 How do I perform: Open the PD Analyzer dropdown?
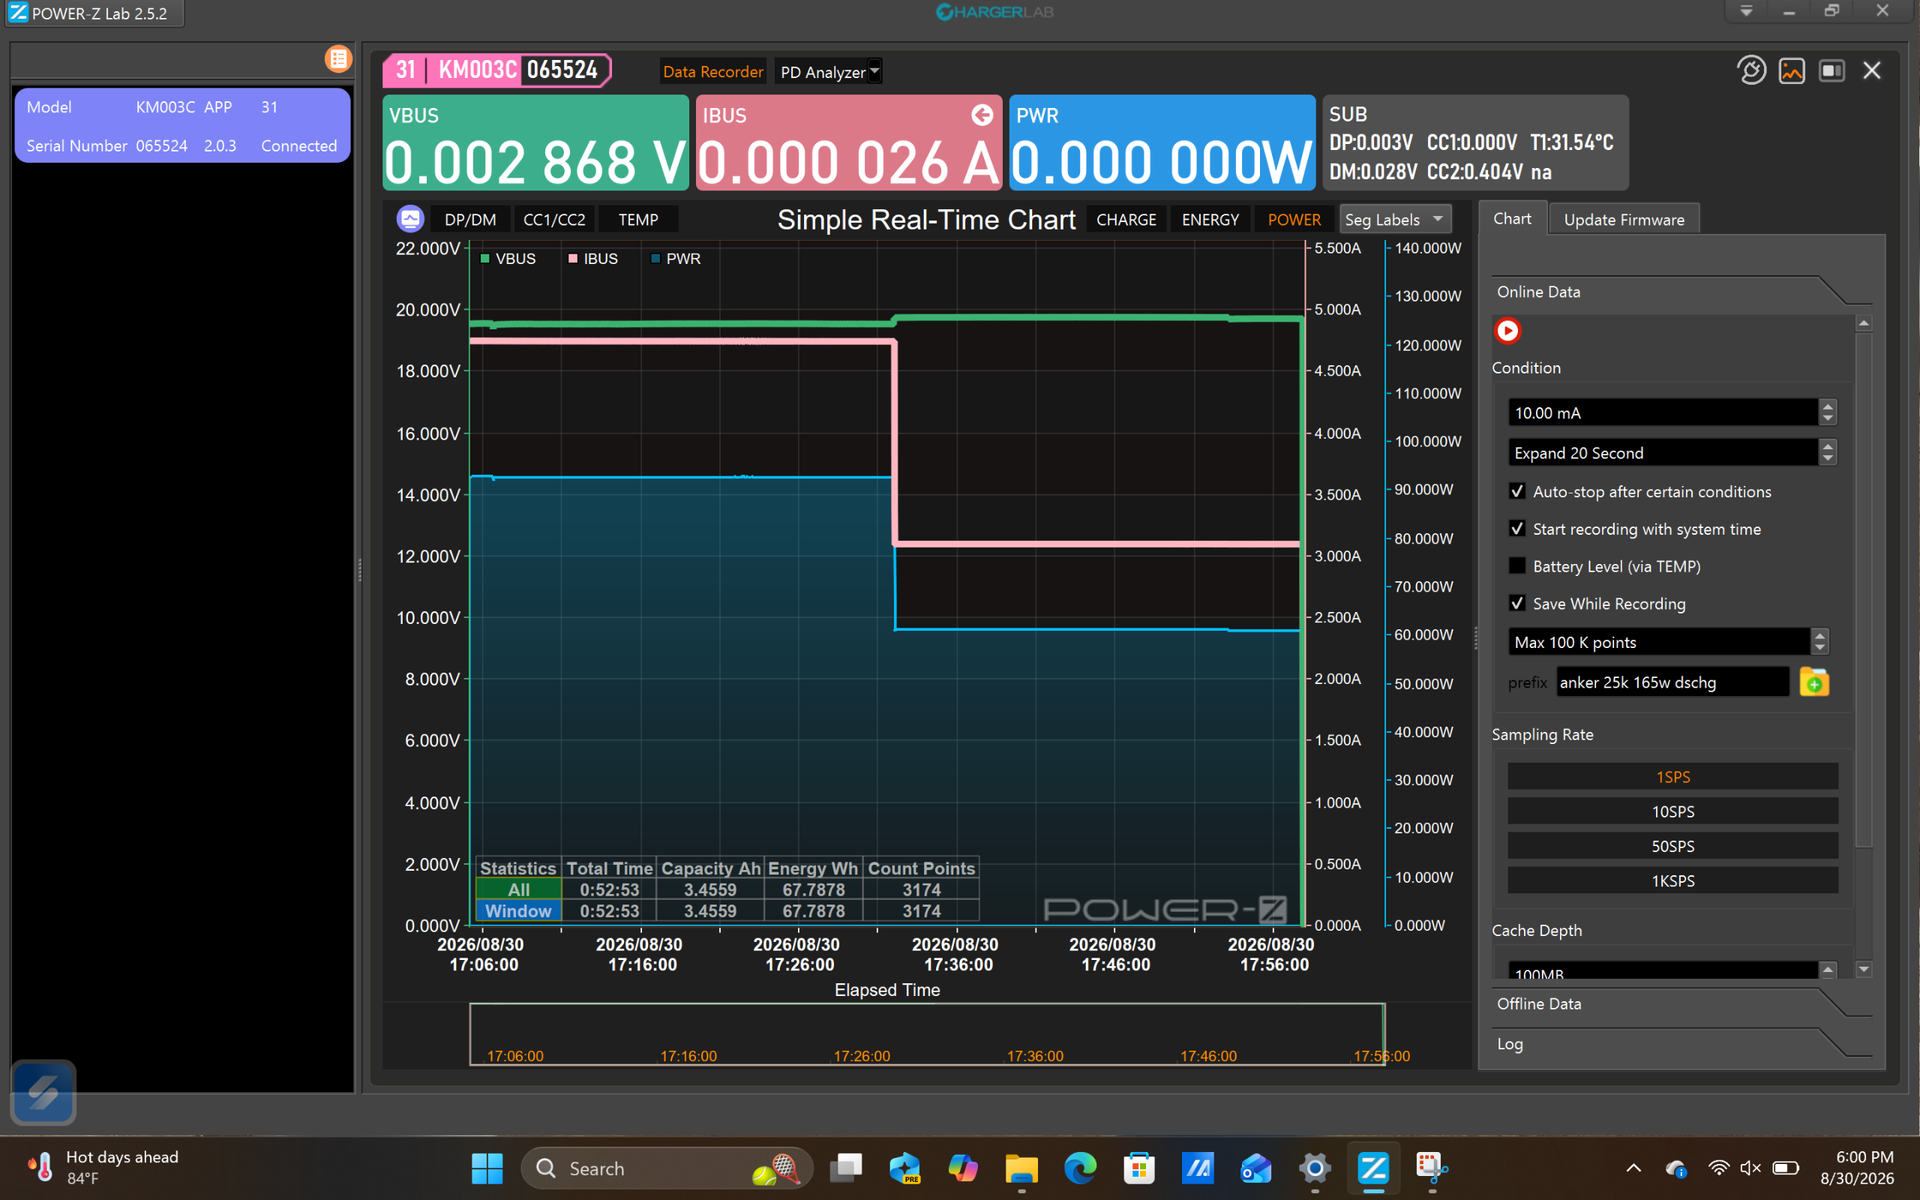(829, 72)
